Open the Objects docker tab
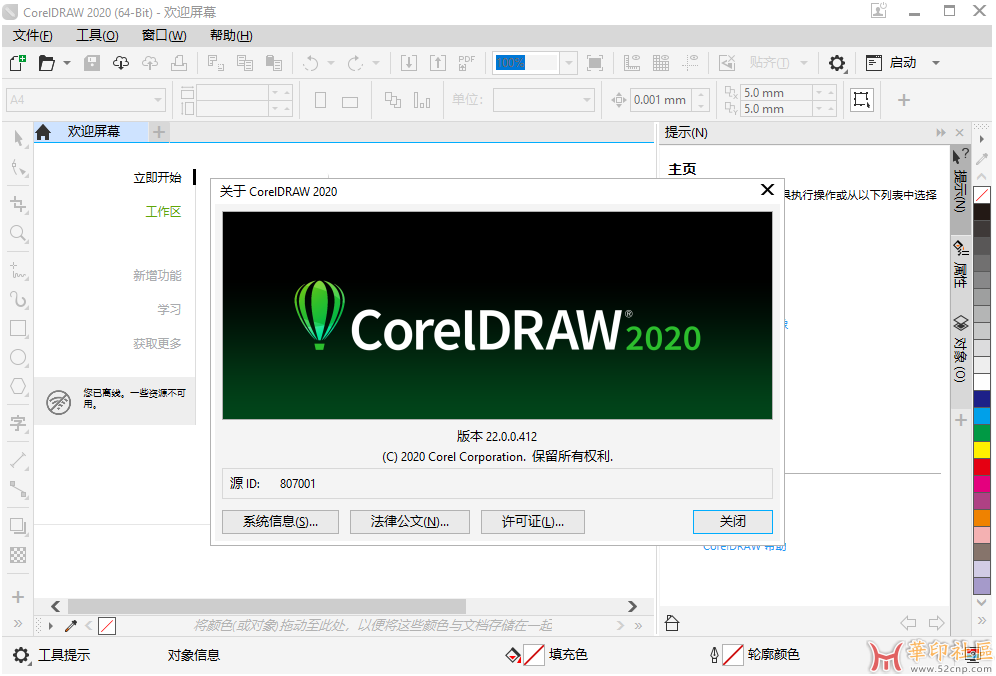Screen dimensions: 996x676 tap(960, 349)
